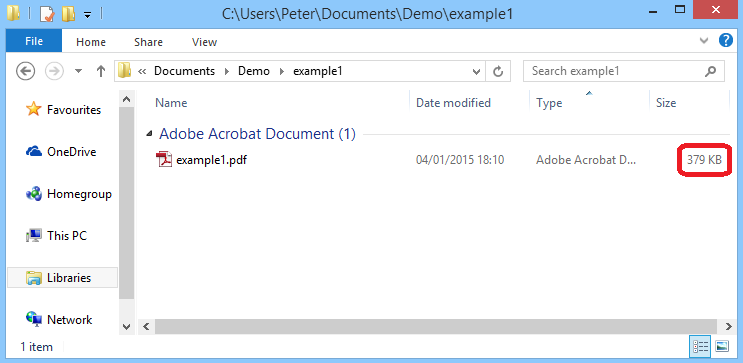Switch to Large icons view in status bar

coord(722,347)
